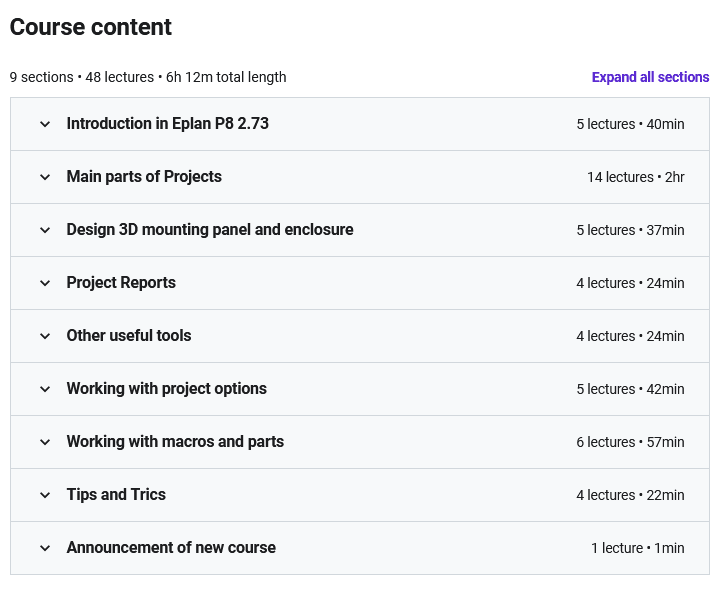This screenshot has height=593, width=724.
Task: Expand chevron beside Design 3D mounting panel
Action: (45, 230)
